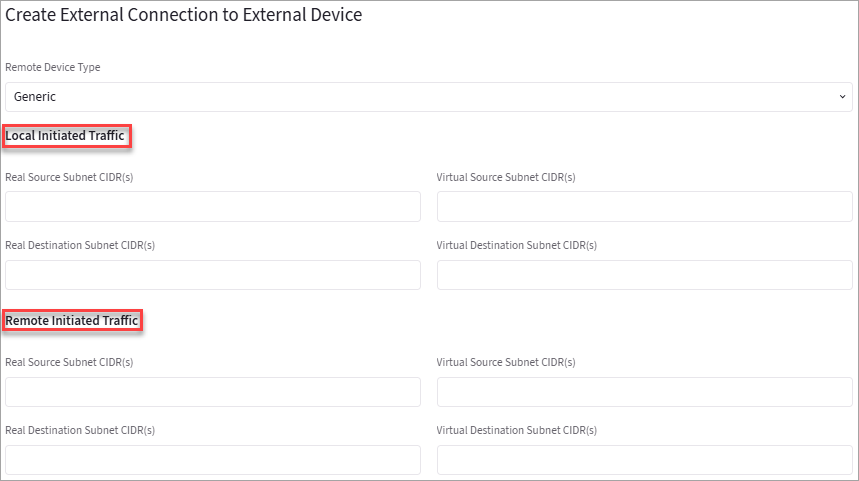
Task: Click Virtual Source Subnet CIDR(s) label in Remote section
Action: click(x=506, y=362)
